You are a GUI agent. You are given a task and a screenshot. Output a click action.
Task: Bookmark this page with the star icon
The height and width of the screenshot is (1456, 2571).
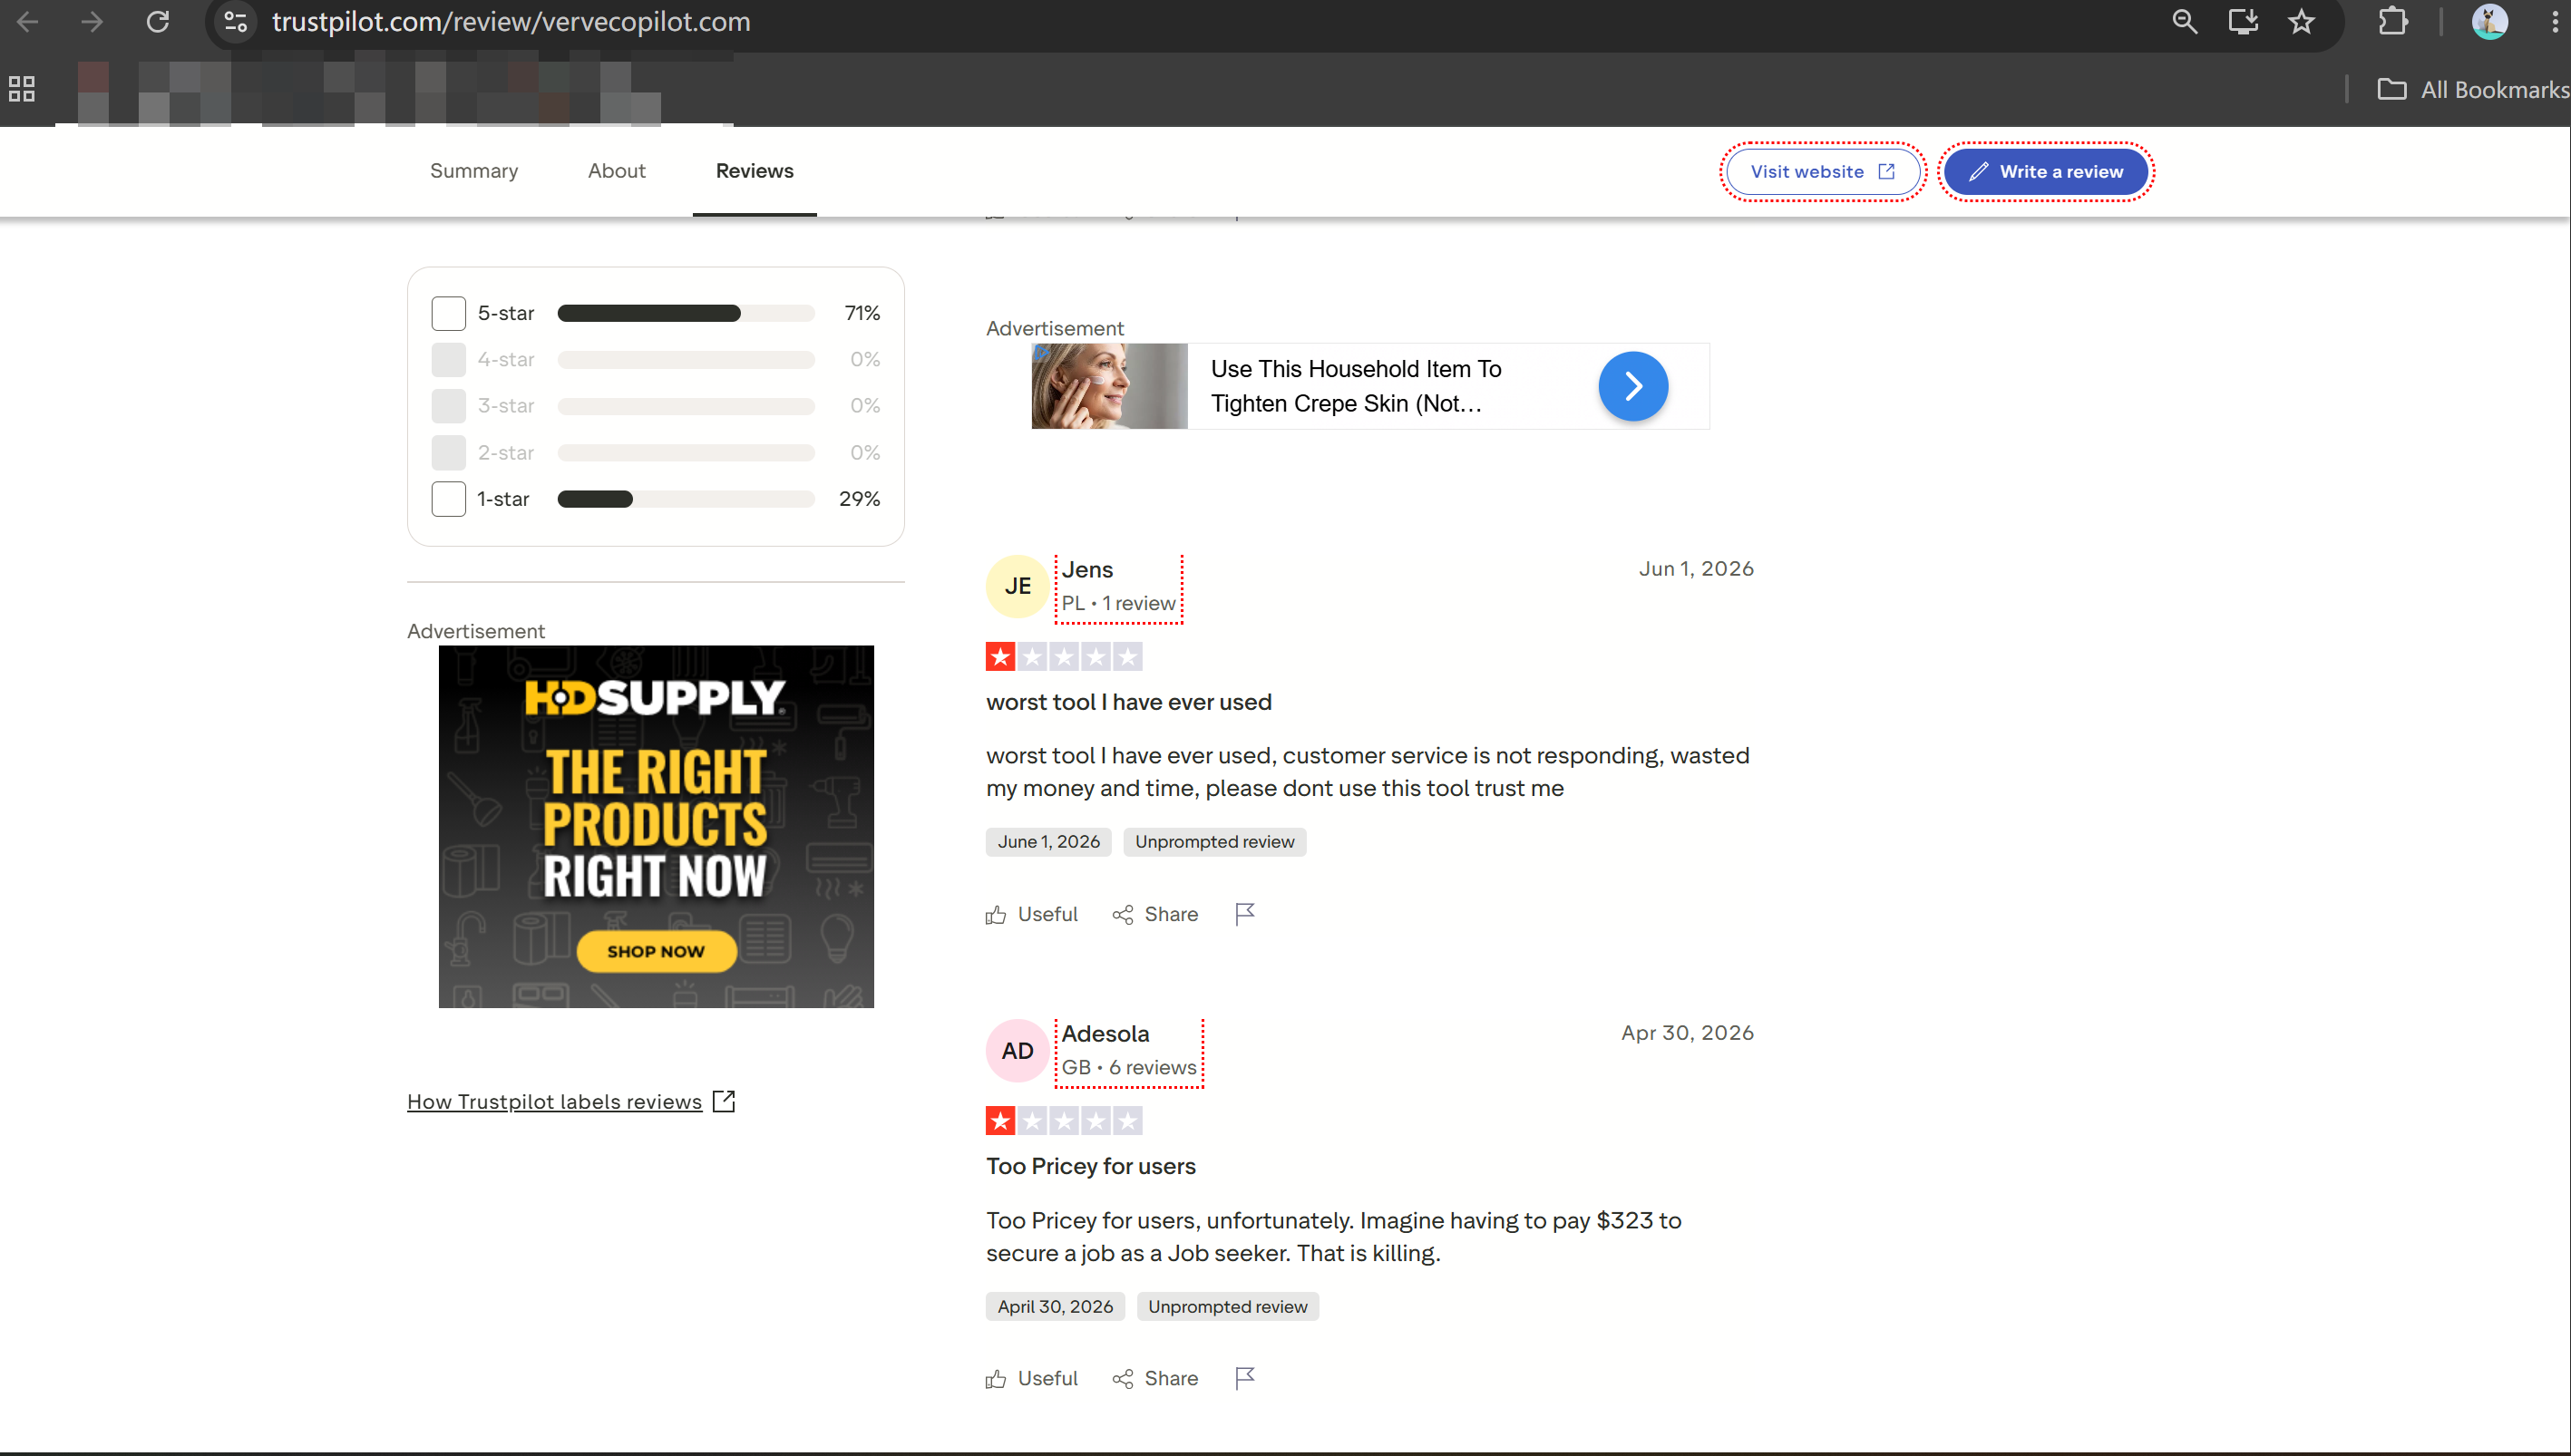(x=2301, y=21)
